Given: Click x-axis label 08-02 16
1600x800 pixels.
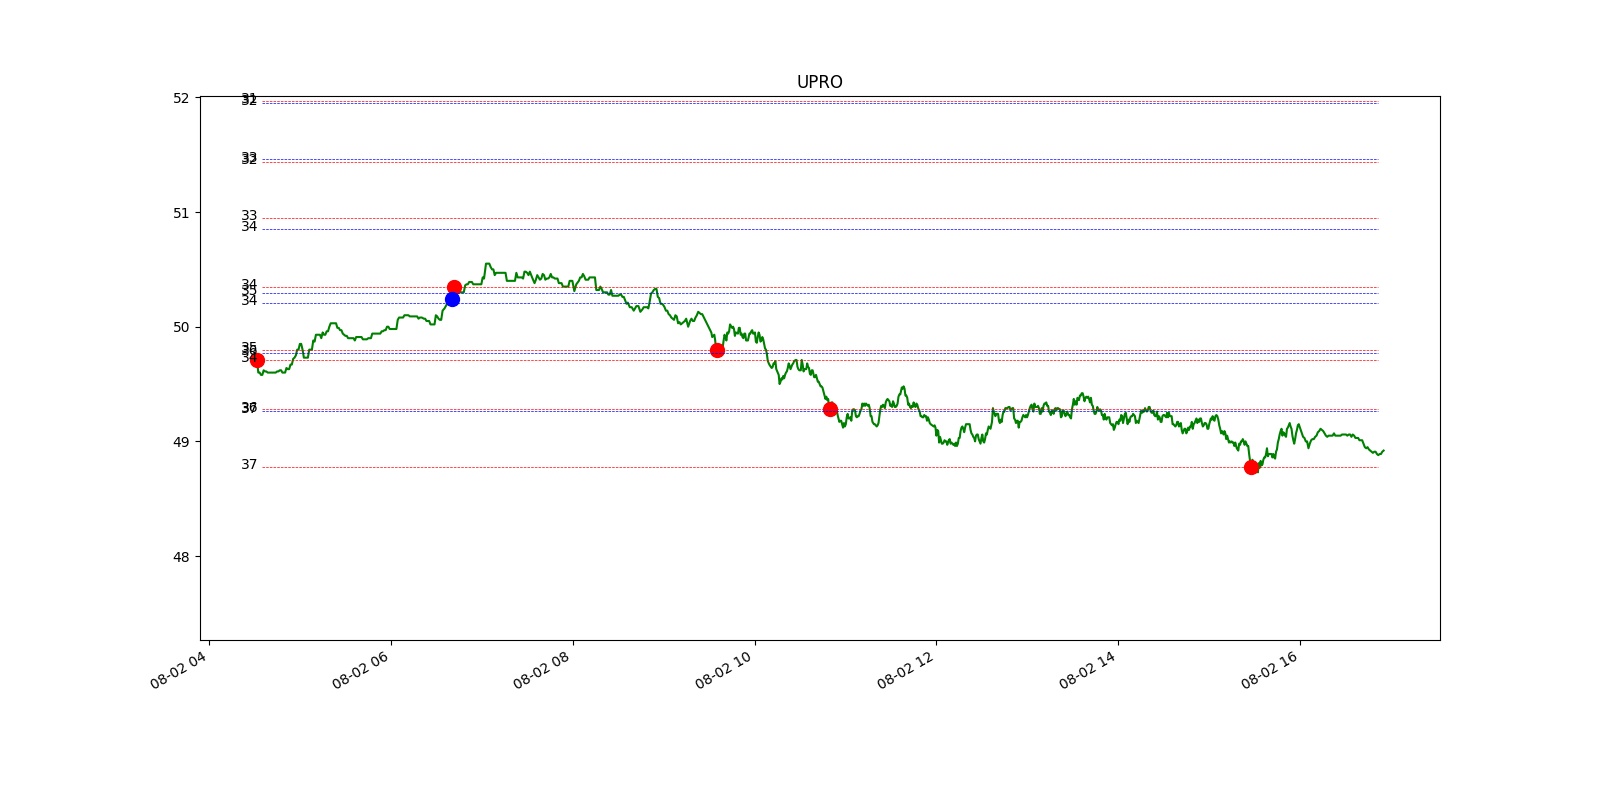Looking at the screenshot, I should pos(1271,670).
